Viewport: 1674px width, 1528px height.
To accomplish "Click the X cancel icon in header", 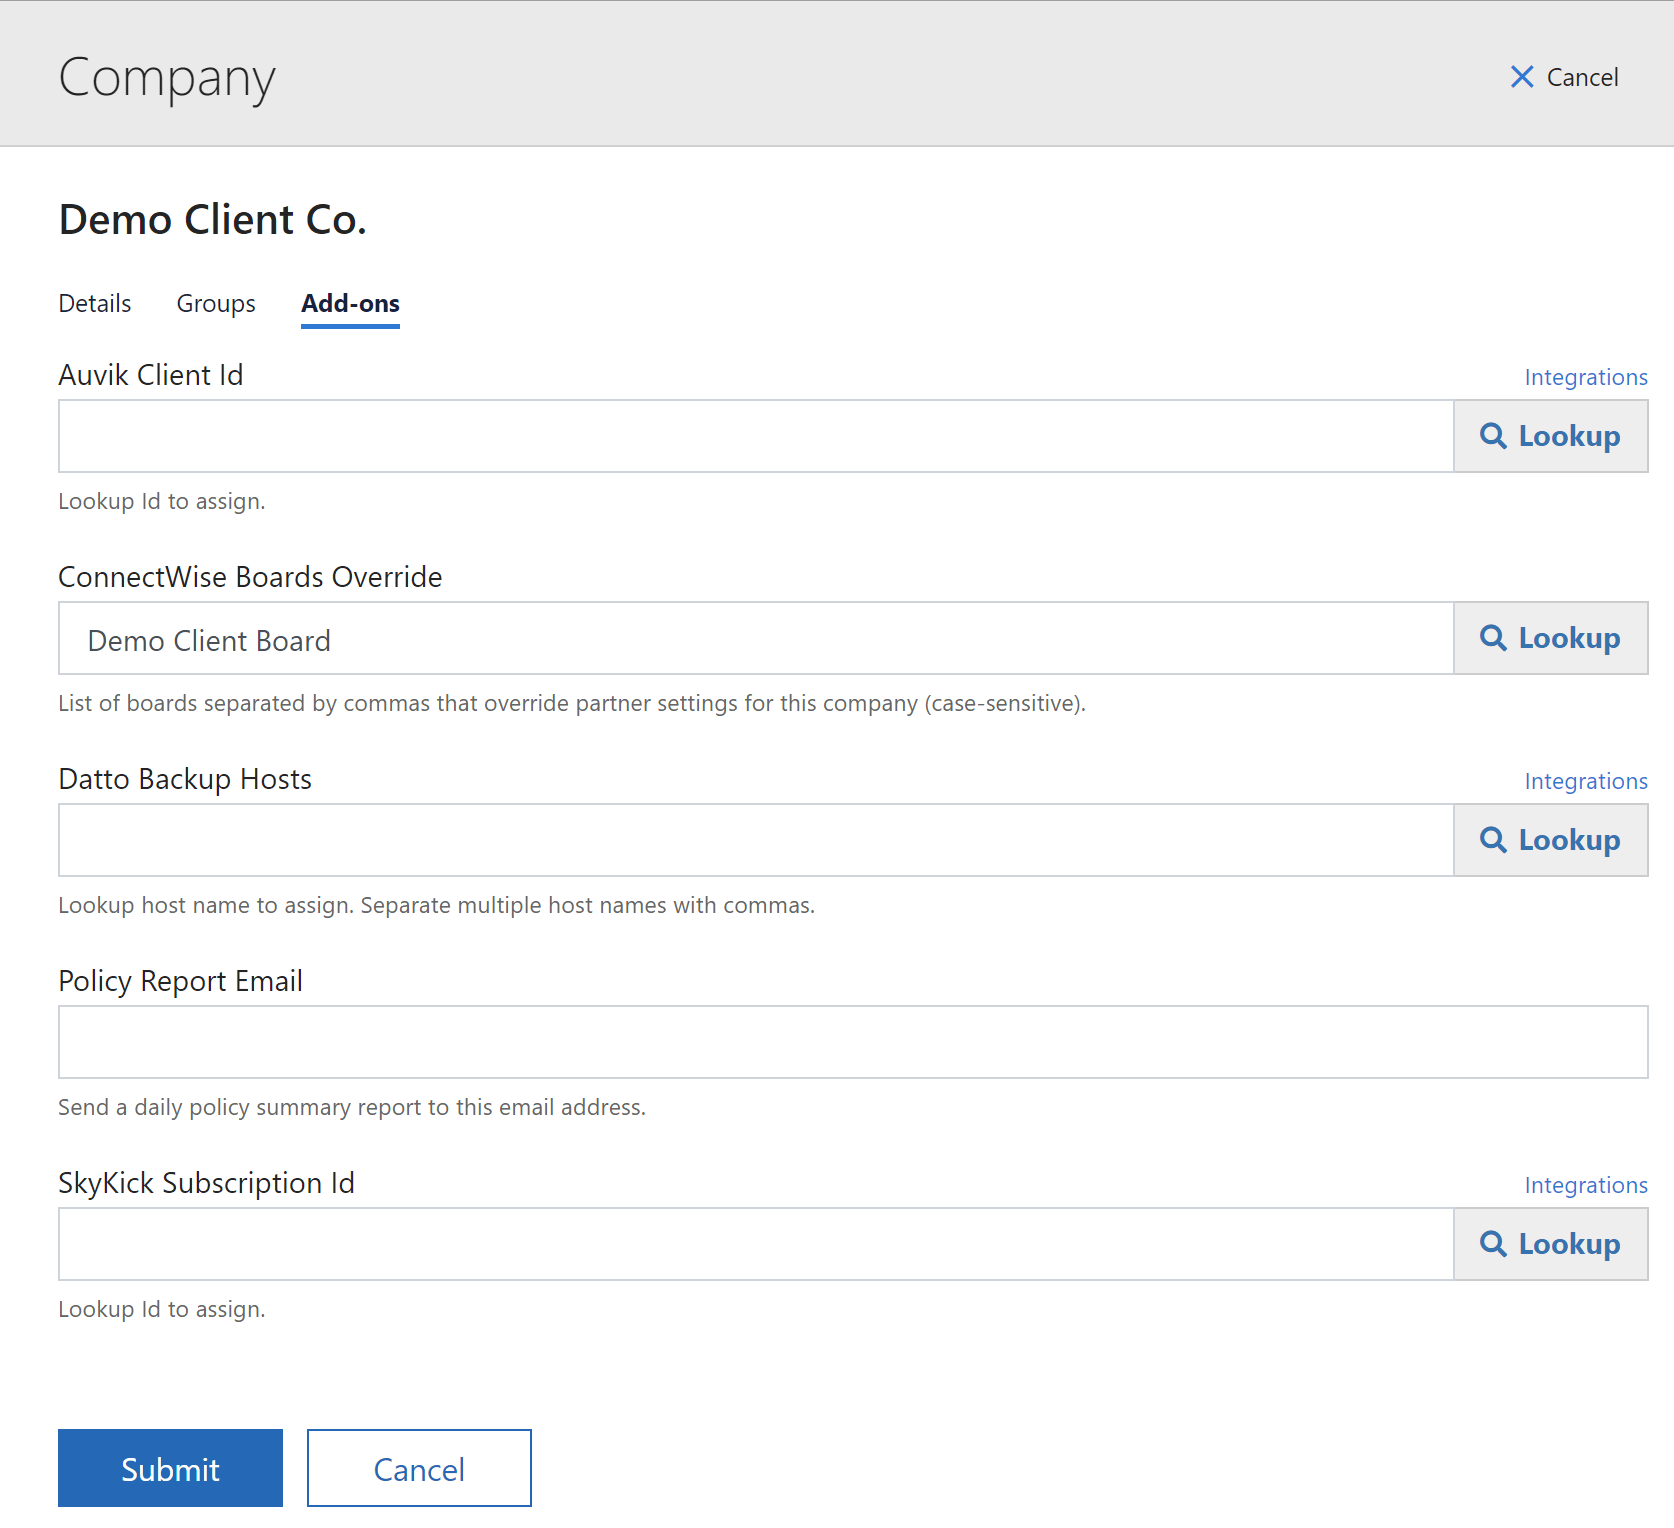I will tap(1521, 77).
